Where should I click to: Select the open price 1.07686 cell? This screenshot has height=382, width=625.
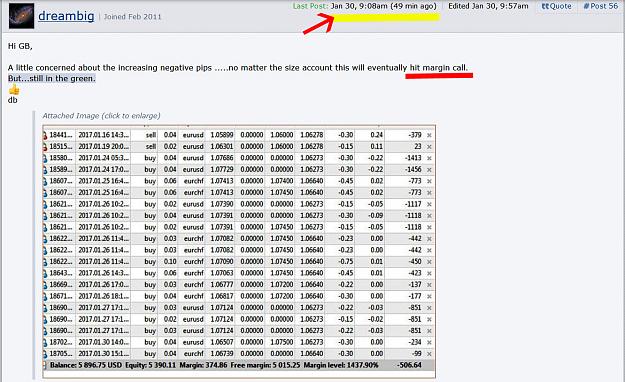click(222, 158)
